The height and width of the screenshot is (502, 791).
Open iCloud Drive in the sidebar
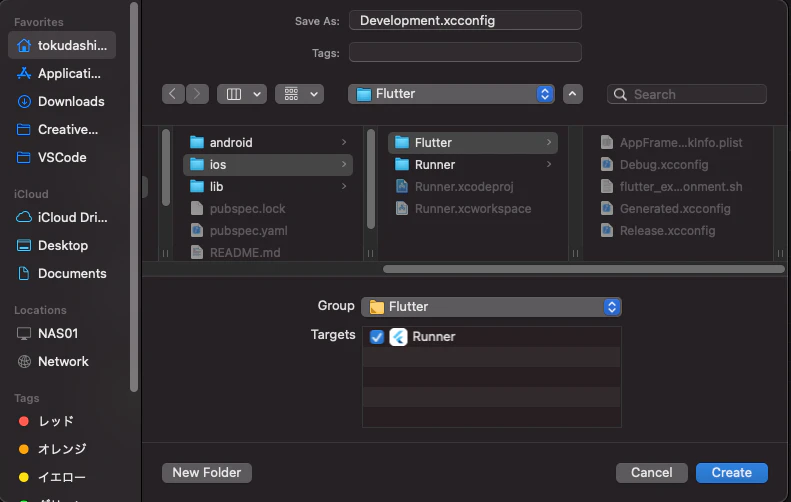(62, 217)
